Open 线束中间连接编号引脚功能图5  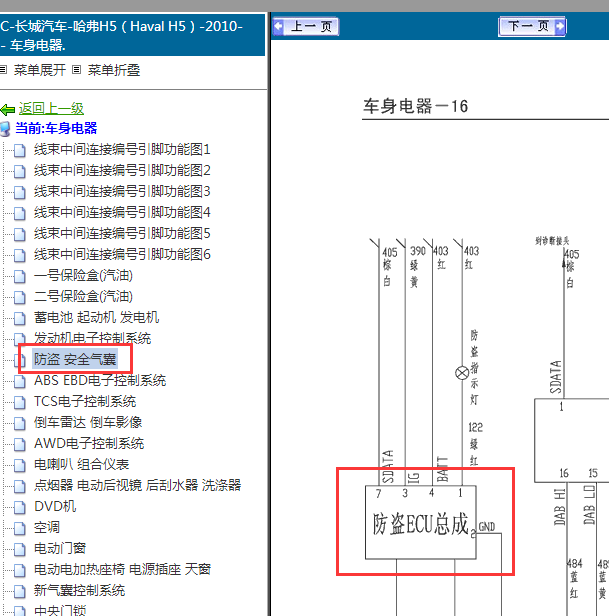[122, 233]
